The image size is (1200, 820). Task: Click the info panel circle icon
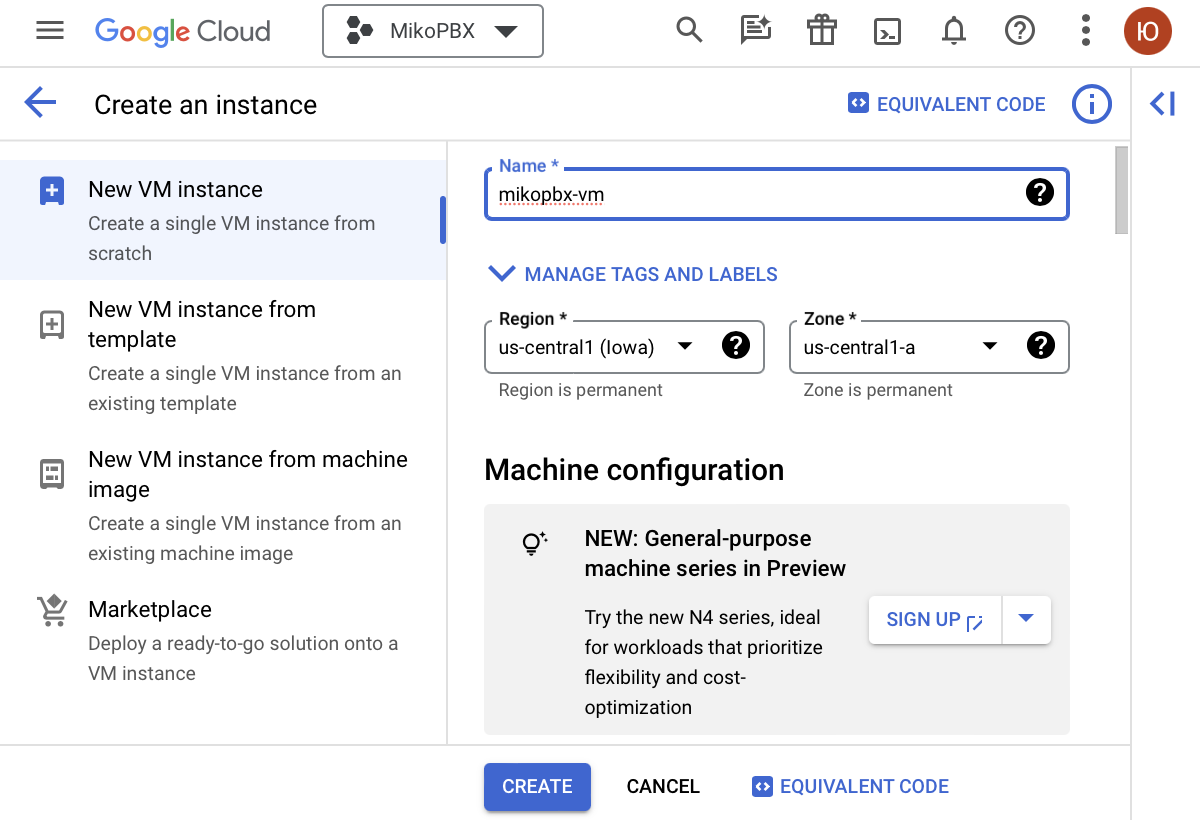[1091, 104]
